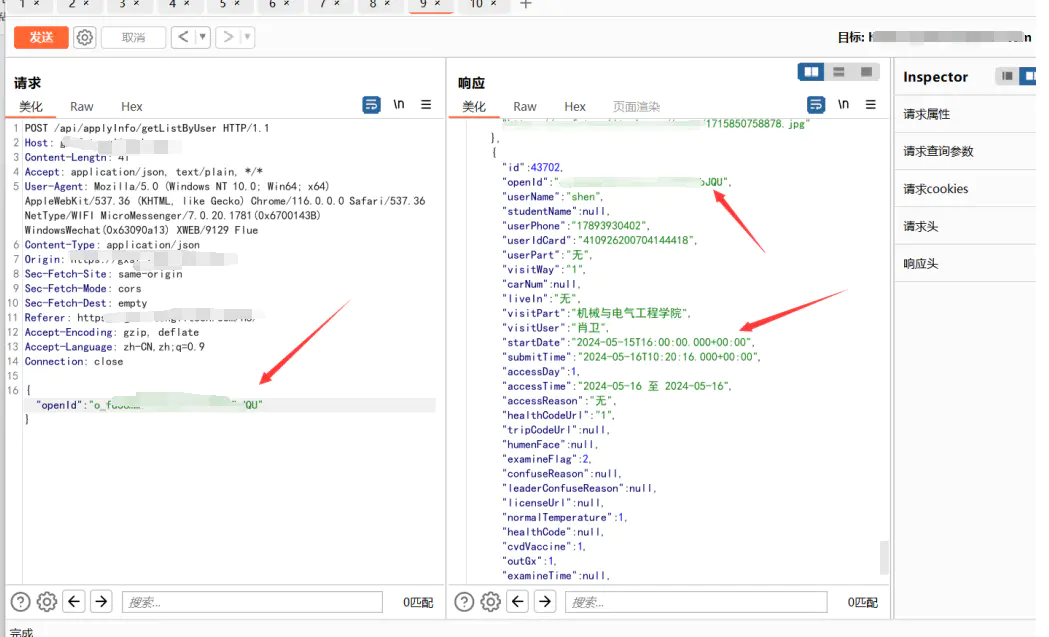Switch Inspector to the gray layout icon
The image size is (1049, 637).
pos(1007,76)
